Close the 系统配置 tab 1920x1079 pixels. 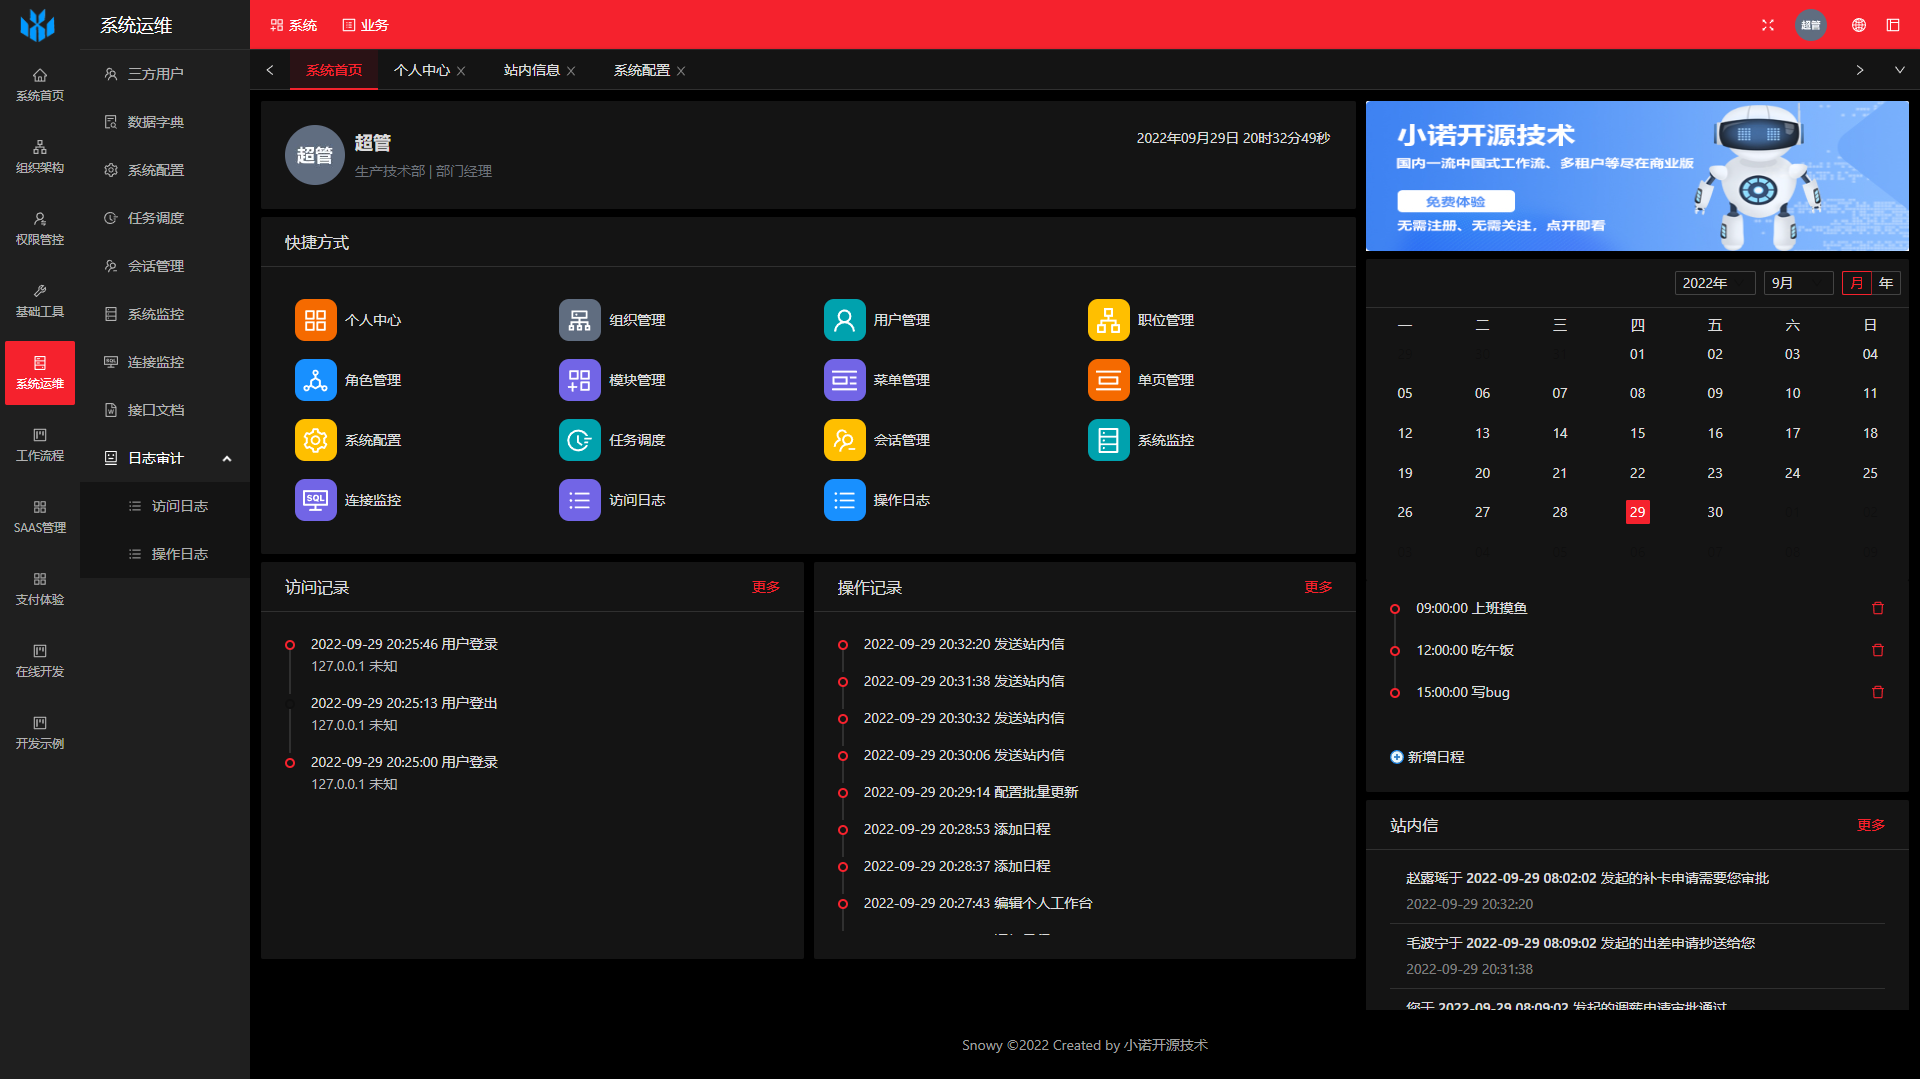(x=681, y=71)
